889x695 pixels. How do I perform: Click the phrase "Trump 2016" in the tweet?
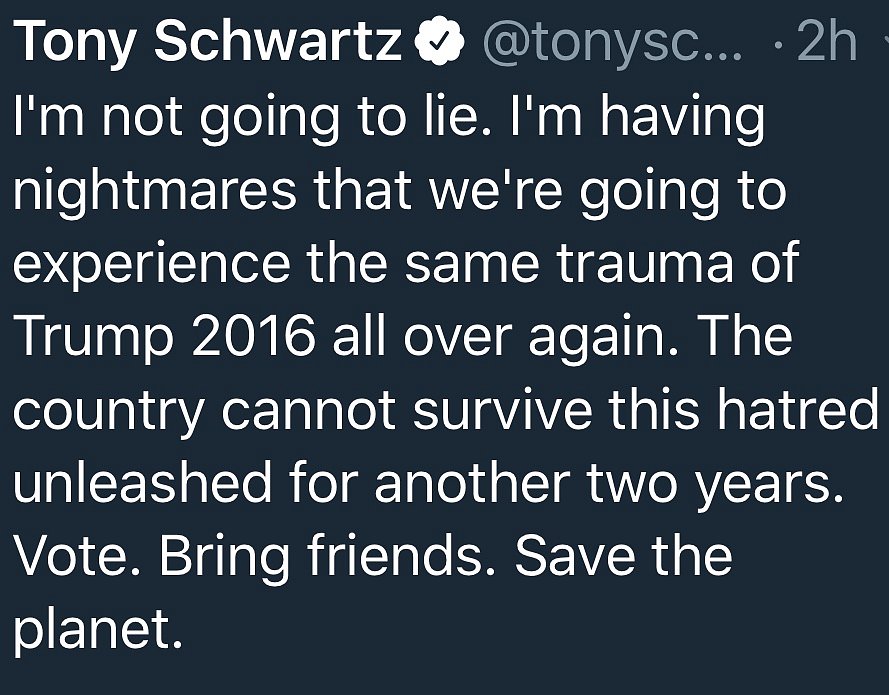pos(164,337)
